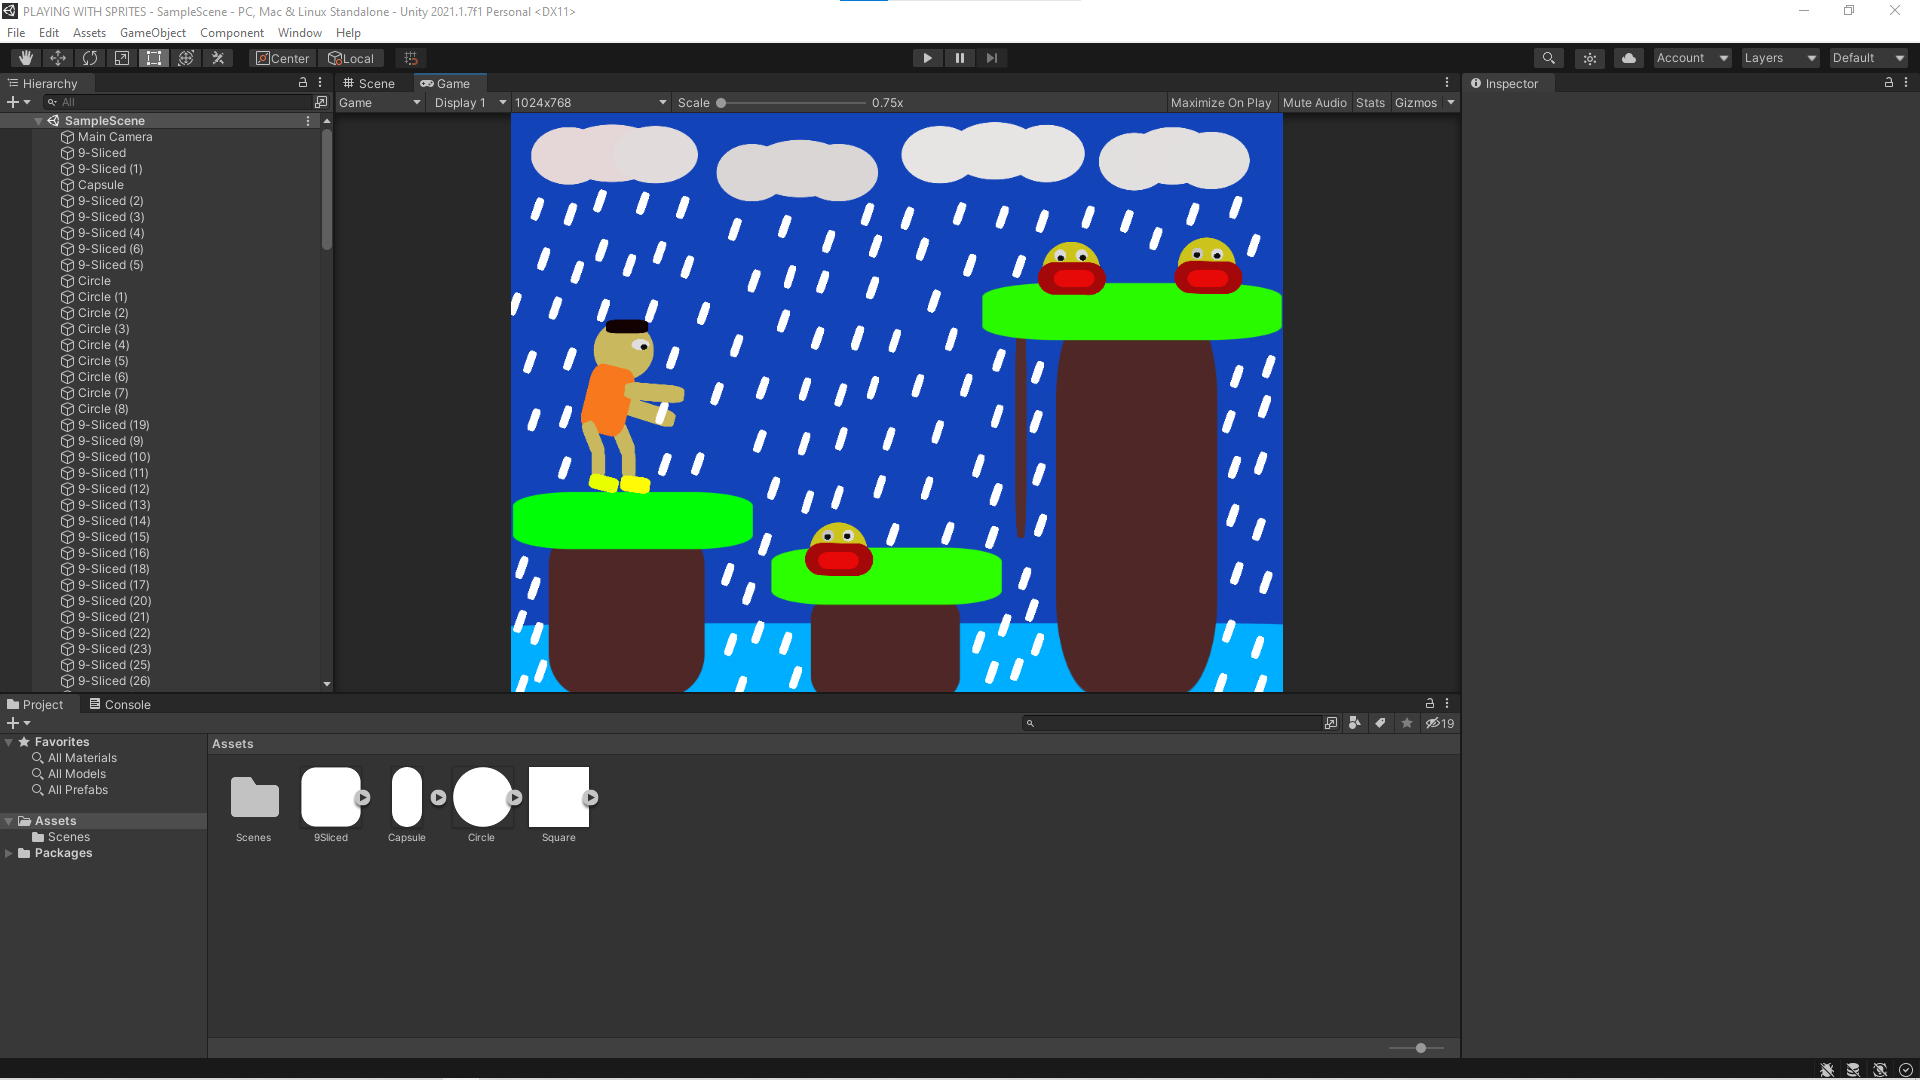Screen dimensions: 1920x1080
Task: Select the Move tool
Action: 57,57
